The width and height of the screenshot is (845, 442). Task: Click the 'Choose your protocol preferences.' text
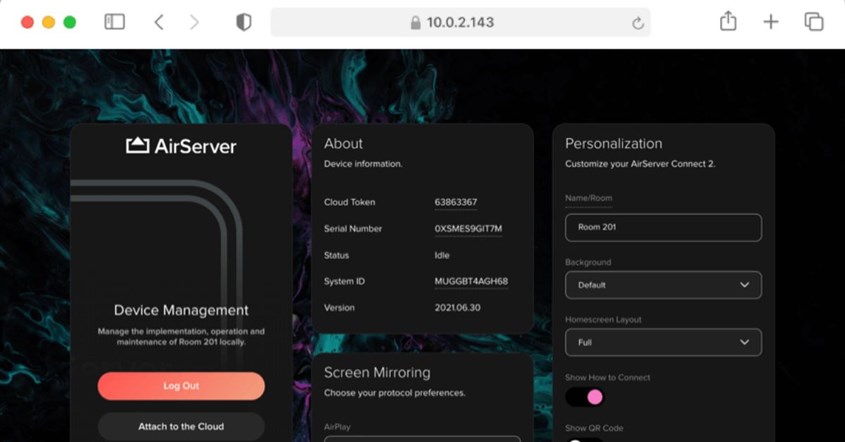(x=394, y=393)
